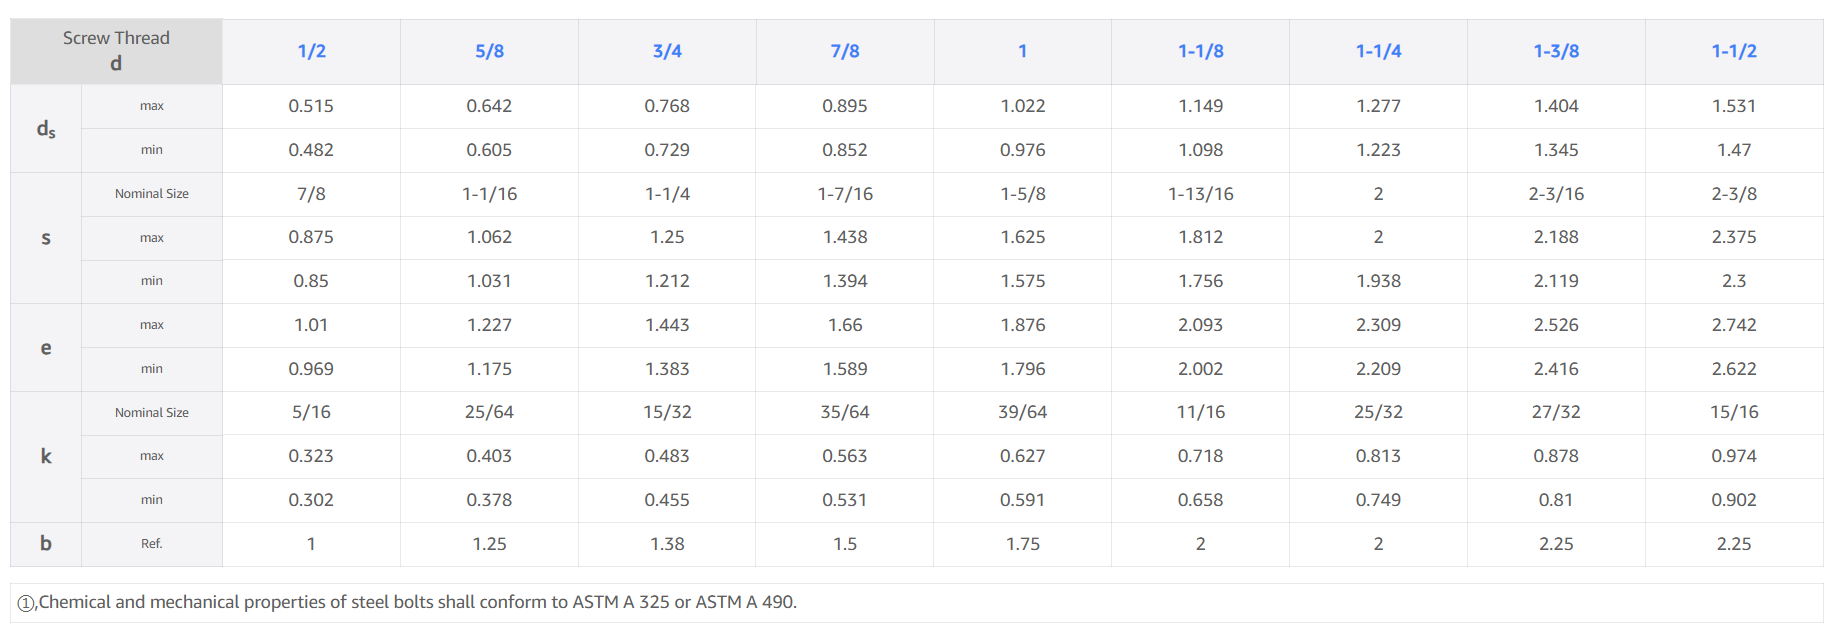Select the 3/4 thread size link
Screen dimensions: 1833x631
[x=667, y=51]
